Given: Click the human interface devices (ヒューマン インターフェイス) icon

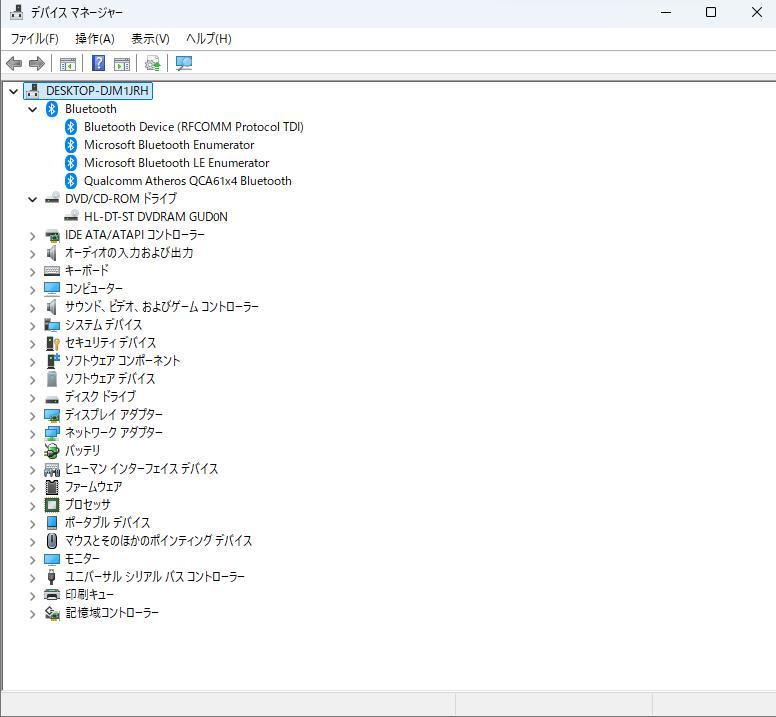Looking at the screenshot, I should 52,469.
